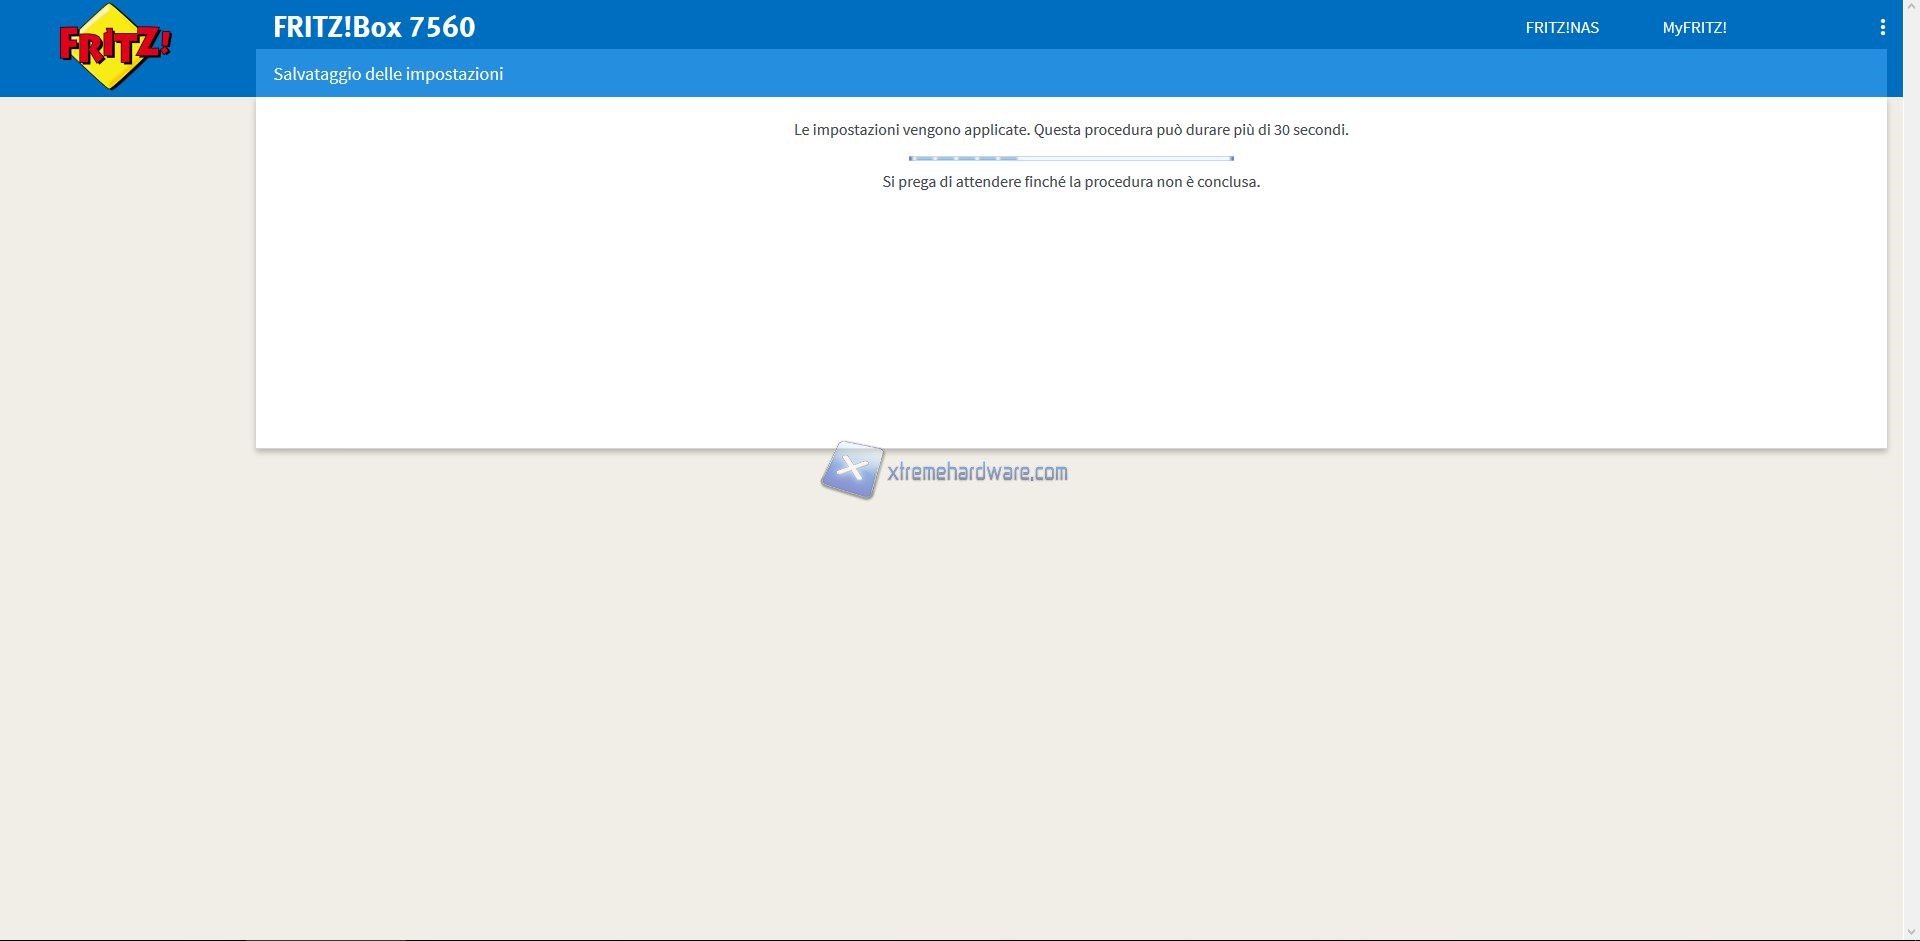The width and height of the screenshot is (1920, 941).
Task: Click the scrollbar up arrow
Action: pos(1911,6)
